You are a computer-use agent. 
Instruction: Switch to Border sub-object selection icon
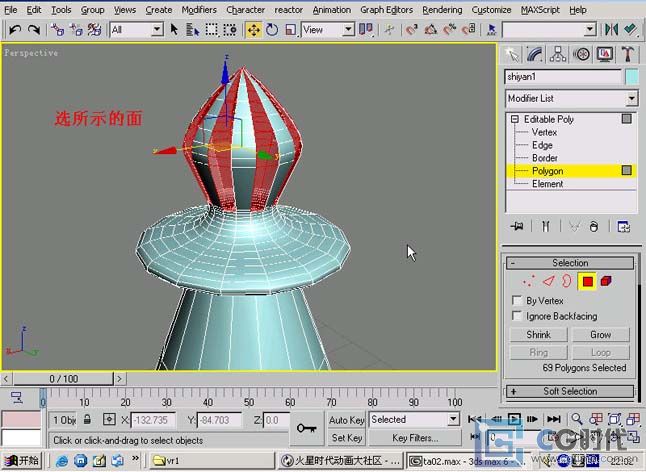567,281
